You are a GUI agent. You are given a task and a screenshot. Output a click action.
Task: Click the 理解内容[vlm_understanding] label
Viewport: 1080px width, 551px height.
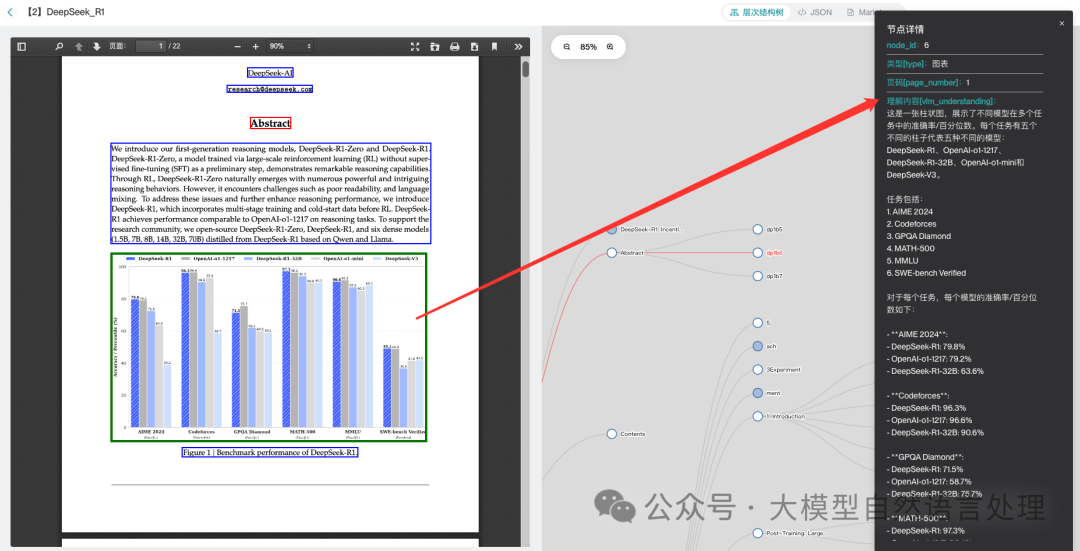(x=942, y=101)
